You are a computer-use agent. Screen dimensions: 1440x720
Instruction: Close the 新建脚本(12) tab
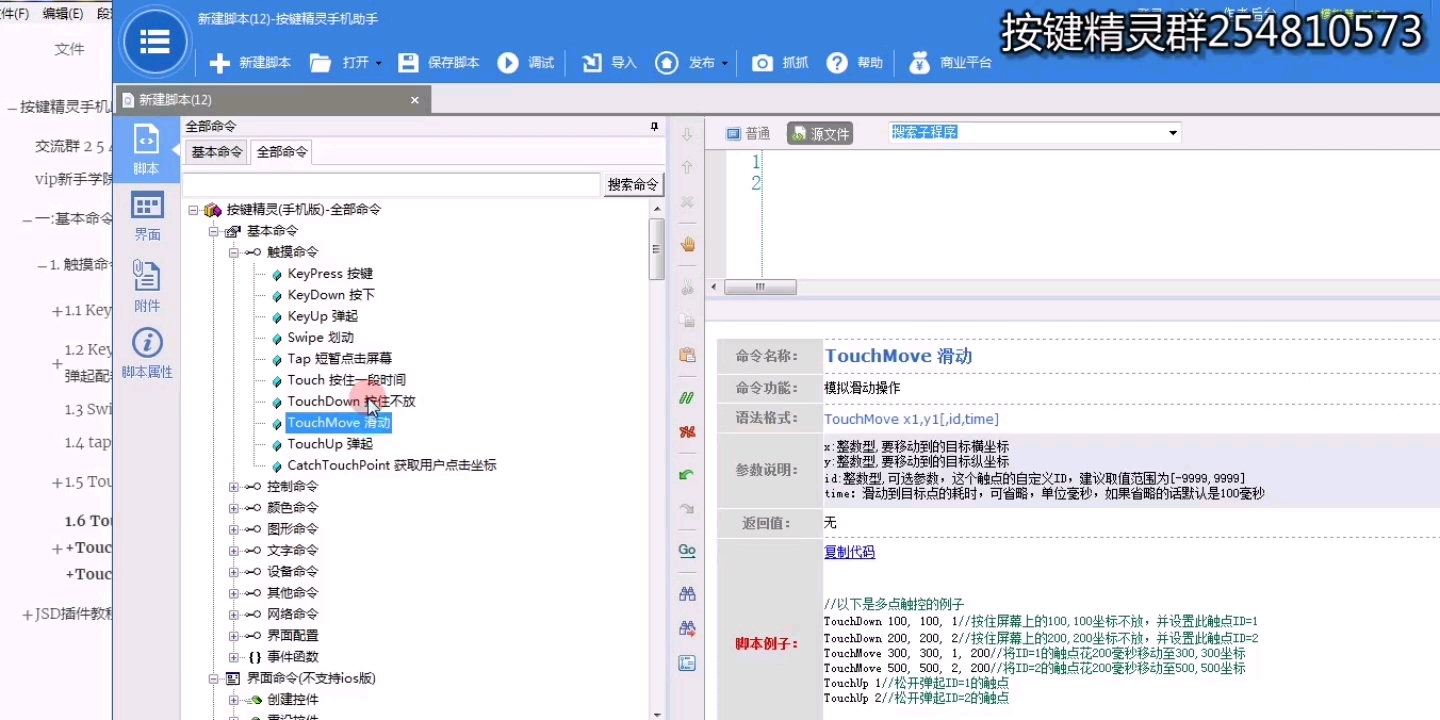coord(415,100)
